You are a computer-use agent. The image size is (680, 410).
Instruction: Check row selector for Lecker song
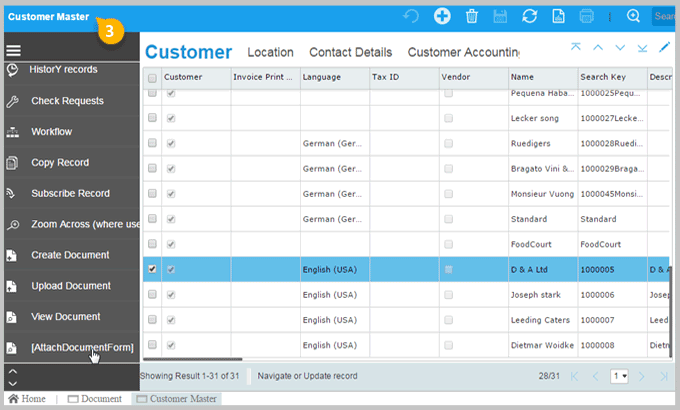152,118
